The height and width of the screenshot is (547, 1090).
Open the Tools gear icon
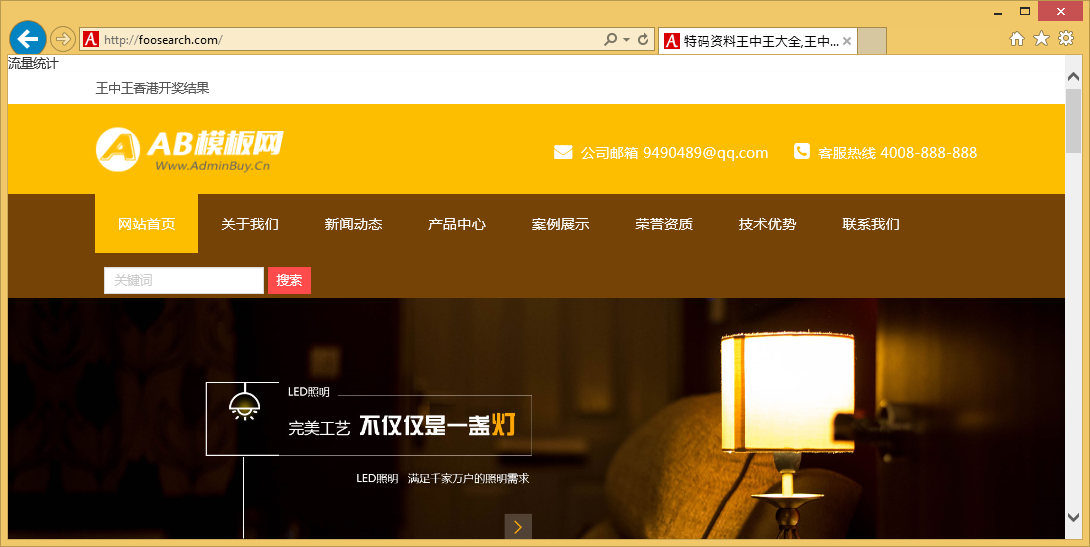[x=1066, y=39]
